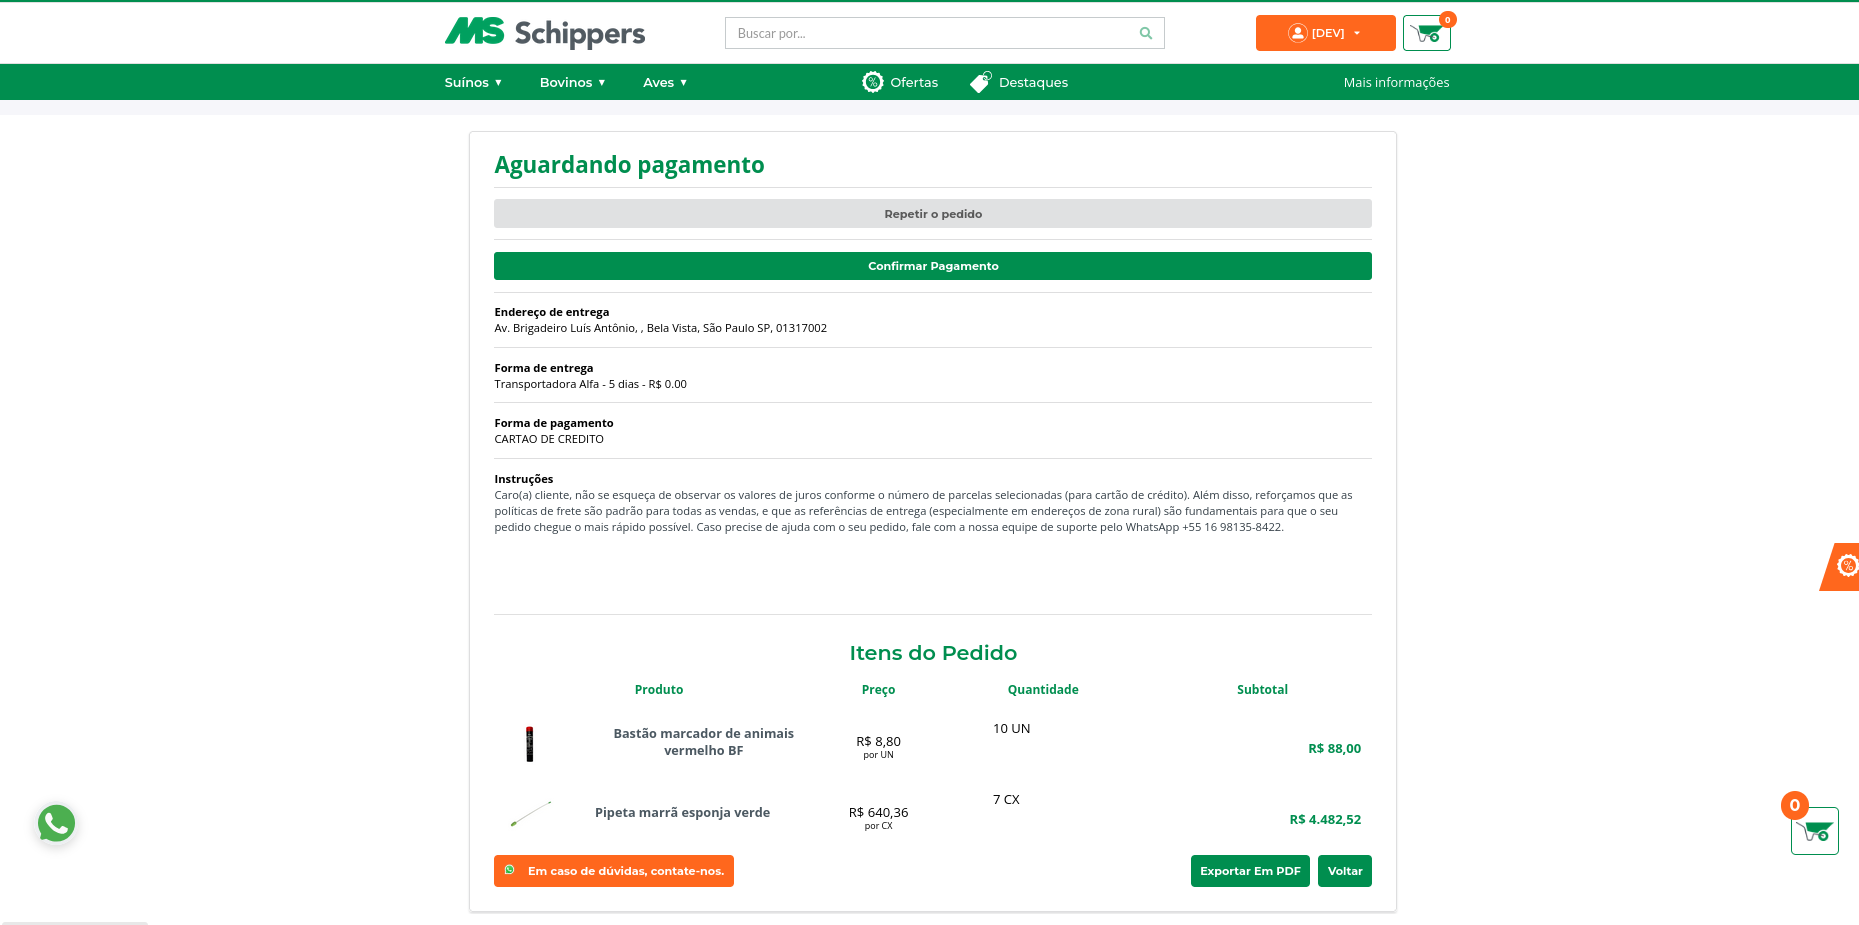
Task: Click the Ofertas percent badge icon
Action: (x=873, y=82)
